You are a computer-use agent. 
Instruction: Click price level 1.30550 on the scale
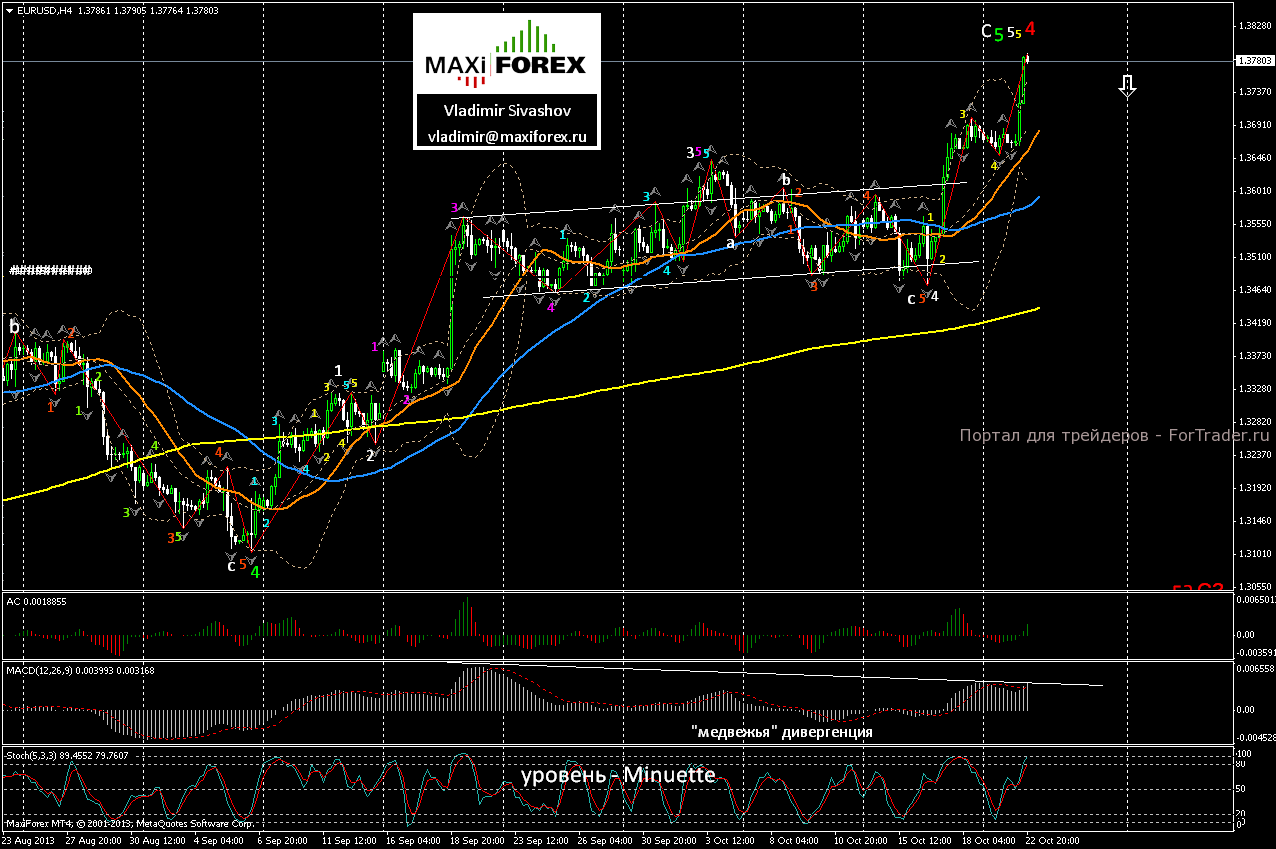(x=1254, y=586)
